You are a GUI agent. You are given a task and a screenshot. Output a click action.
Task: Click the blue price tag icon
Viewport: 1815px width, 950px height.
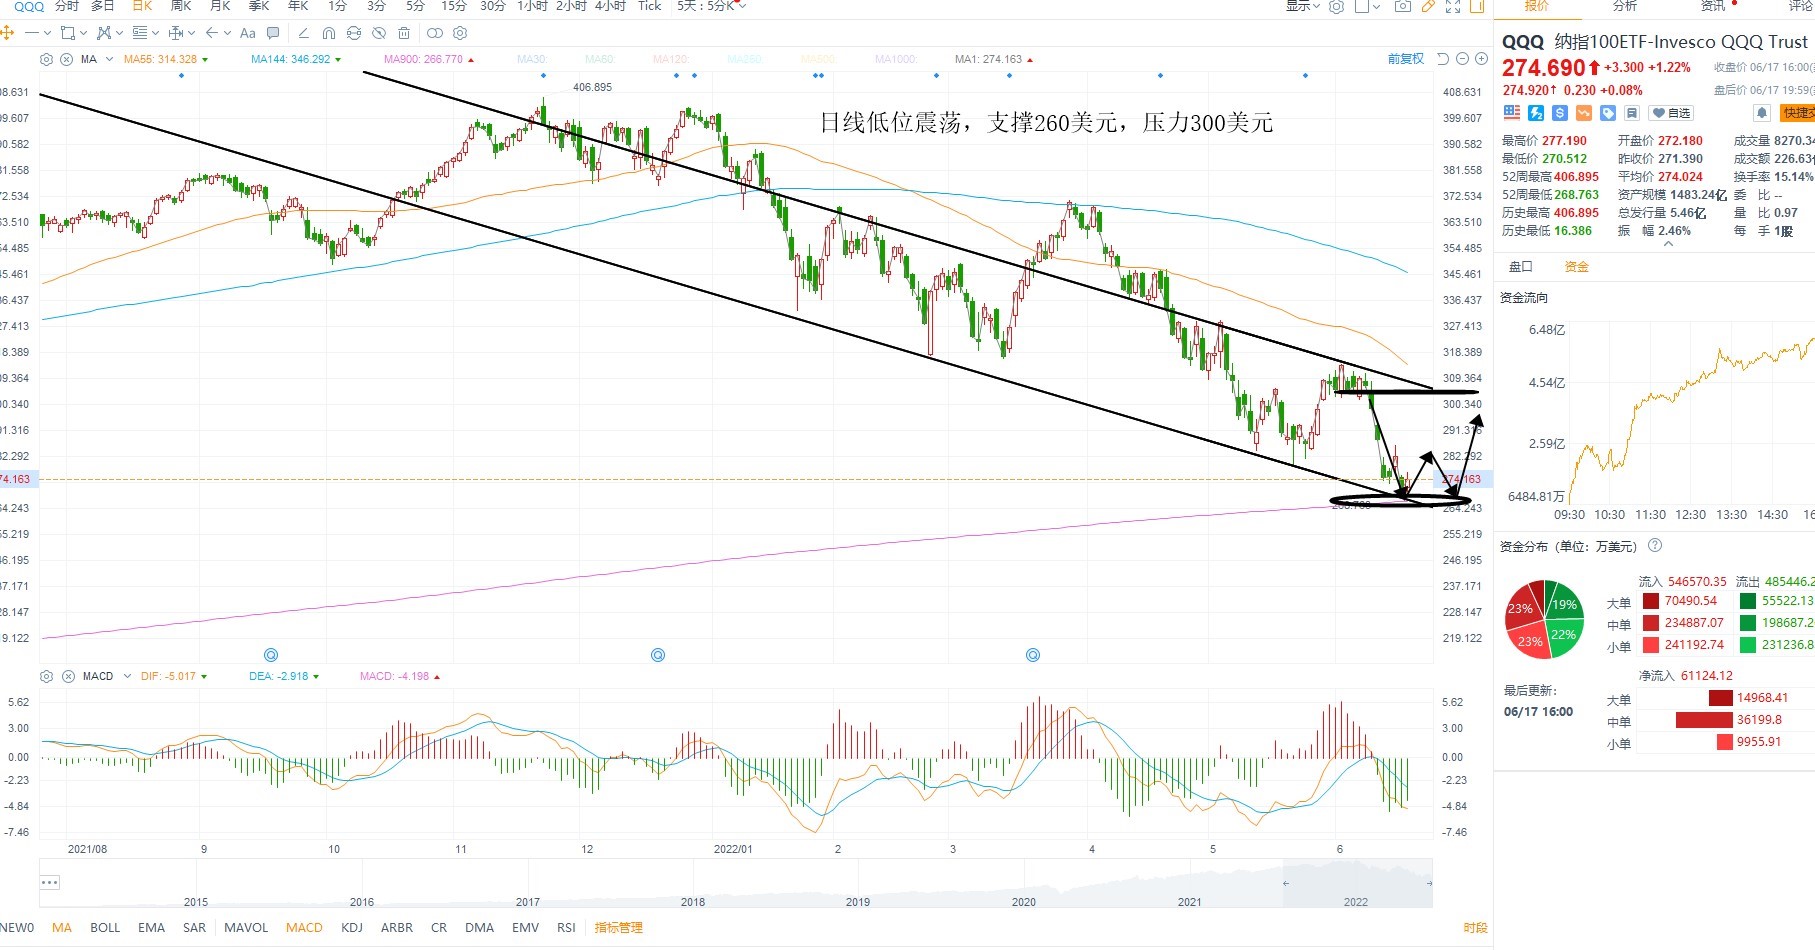pos(1608,113)
